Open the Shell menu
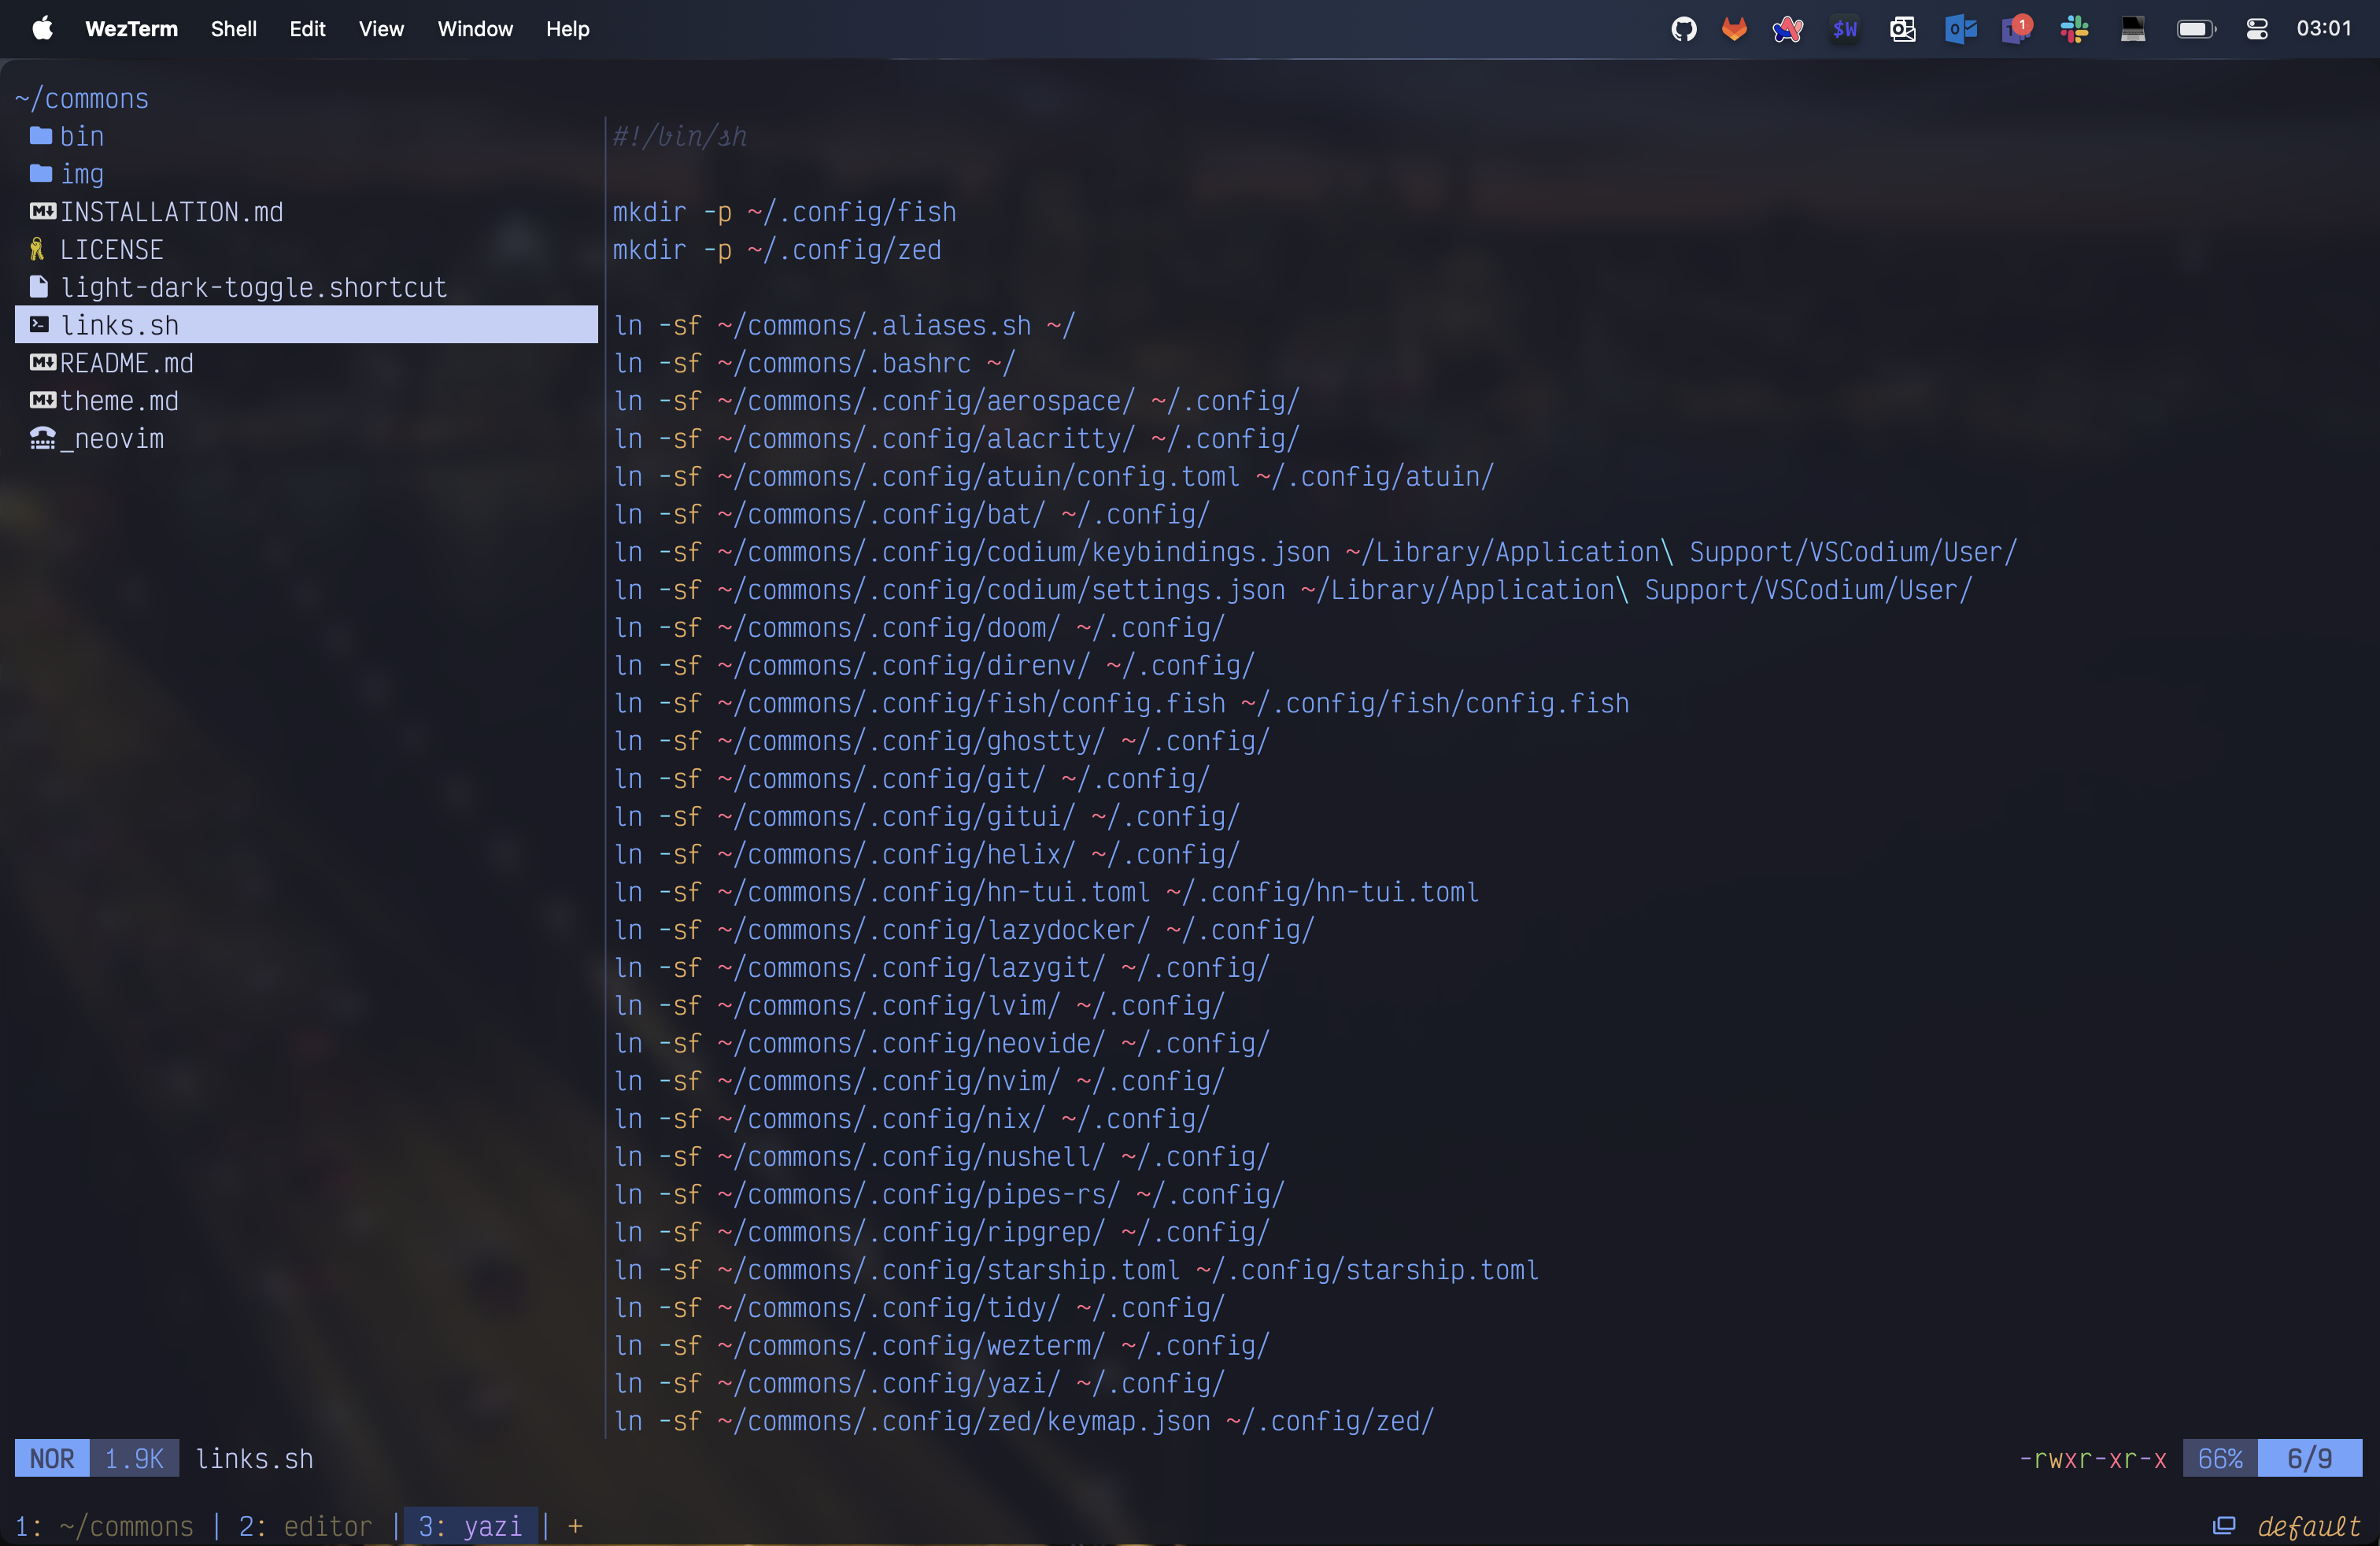Image resolution: width=2380 pixels, height=1546 pixels. [x=233, y=29]
